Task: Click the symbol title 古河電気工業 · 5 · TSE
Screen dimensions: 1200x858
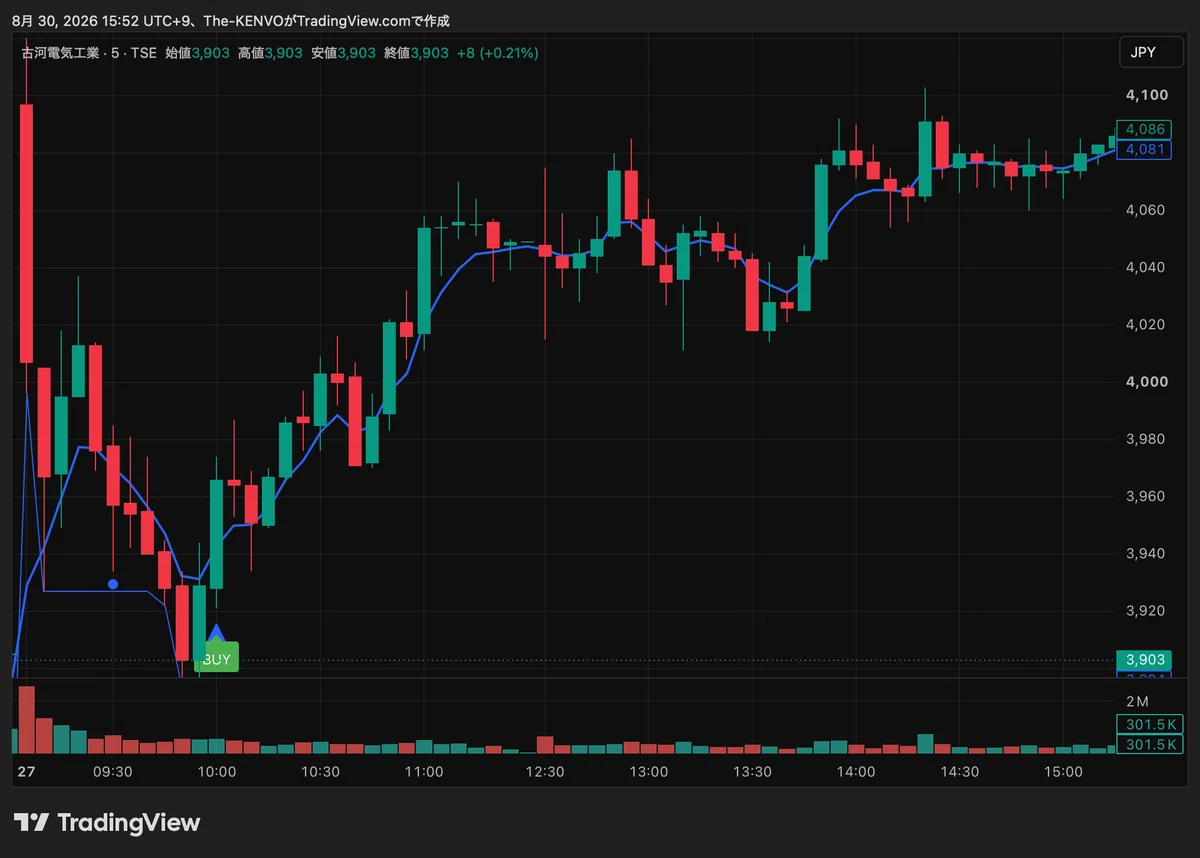Action: [89, 53]
